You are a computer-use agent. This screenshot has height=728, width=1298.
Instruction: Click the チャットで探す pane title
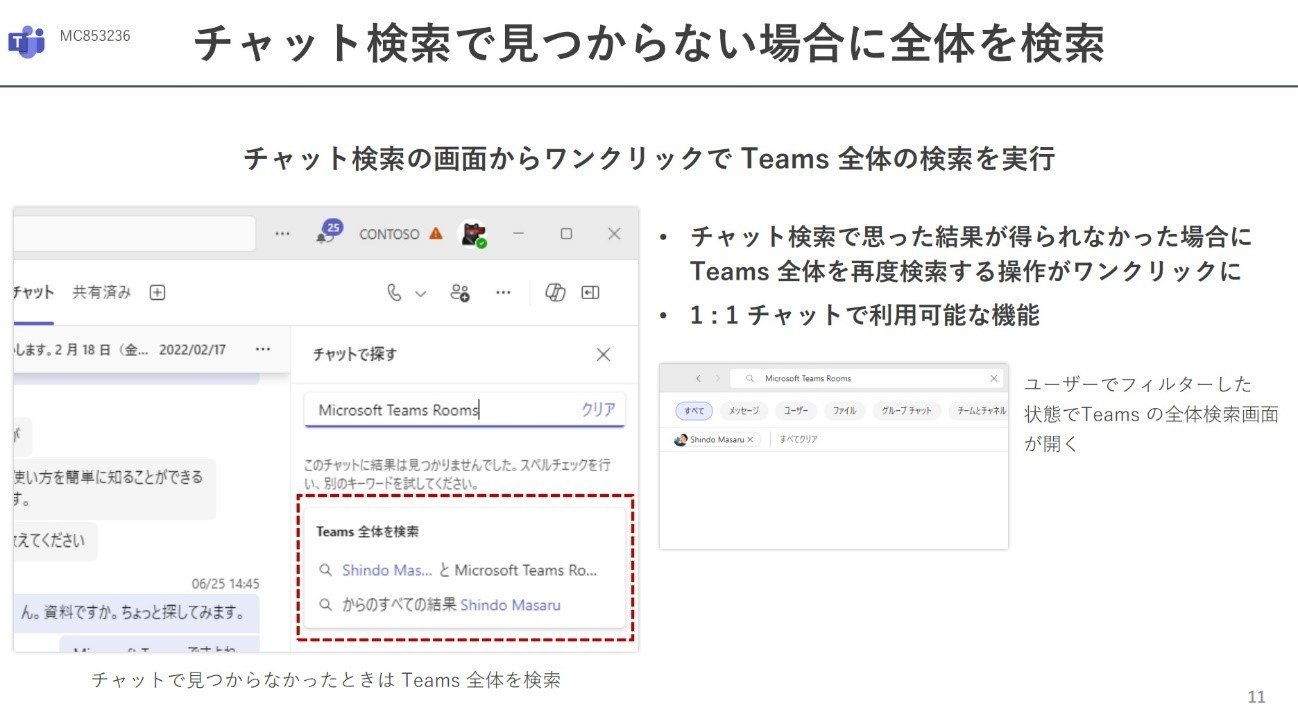click(354, 354)
